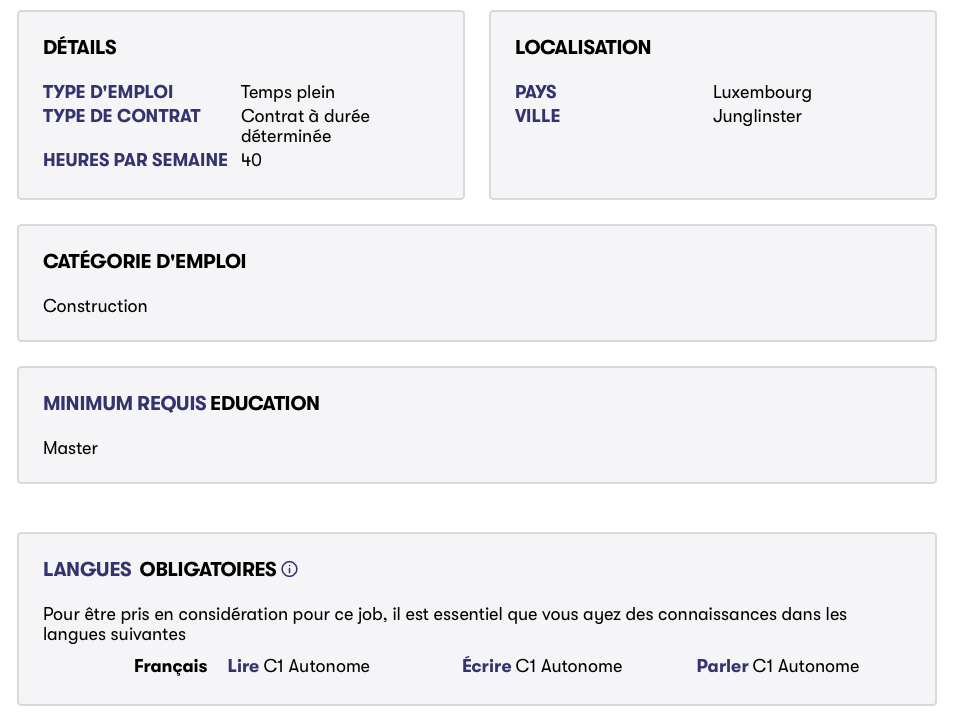Viewport: 976px width, 722px height.
Task: Click the MINIMUM REQUIS heading text
Action: [x=125, y=404]
